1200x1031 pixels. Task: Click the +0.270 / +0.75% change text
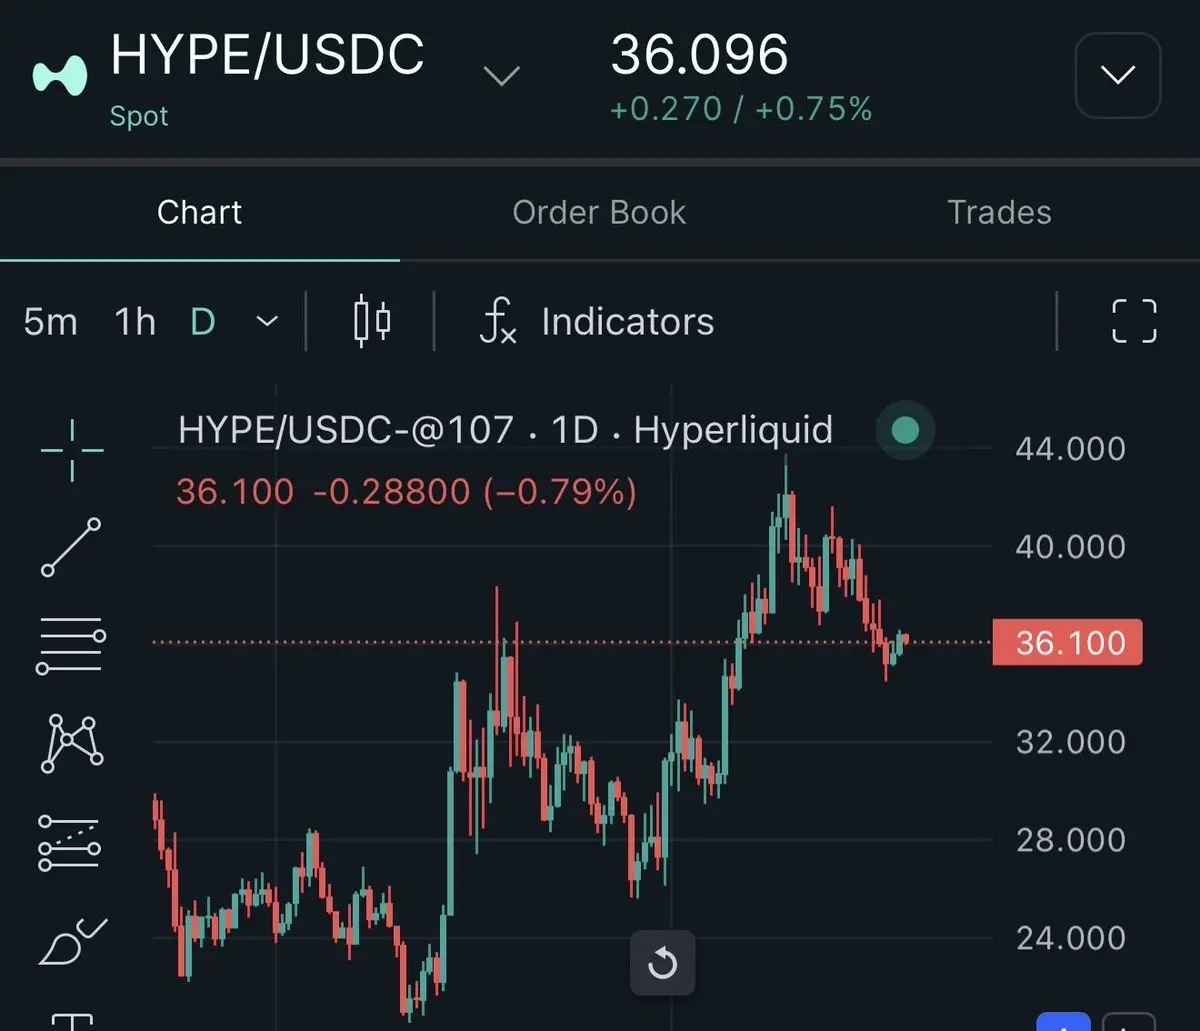tap(741, 109)
